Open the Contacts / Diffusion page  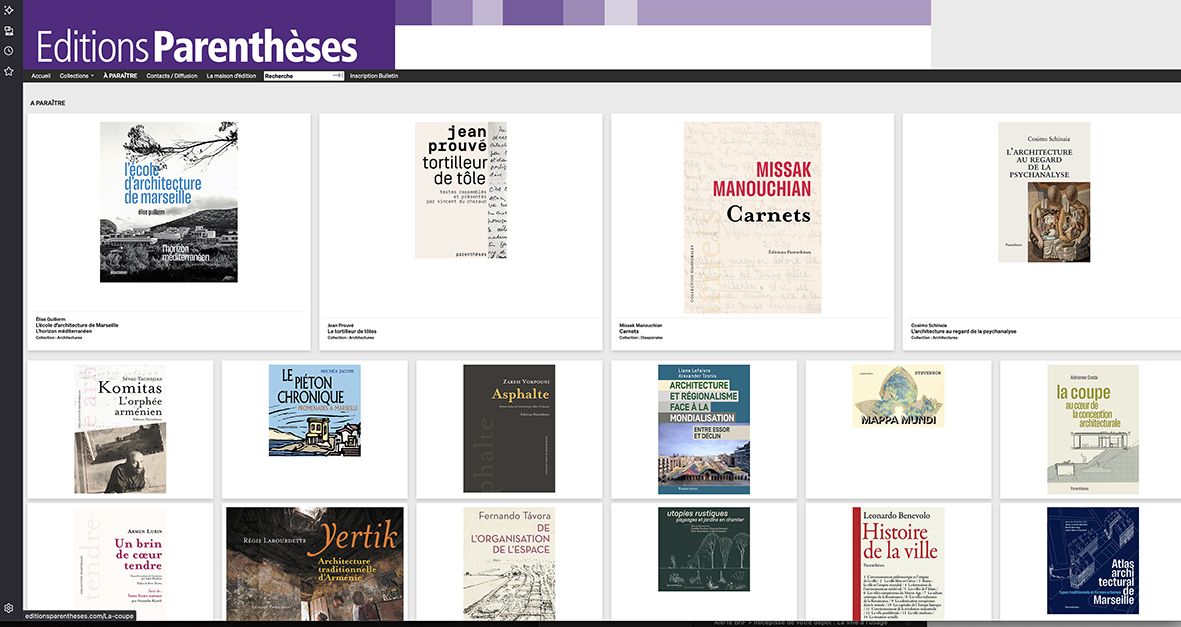pyautogui.click(x=172, y=76)
